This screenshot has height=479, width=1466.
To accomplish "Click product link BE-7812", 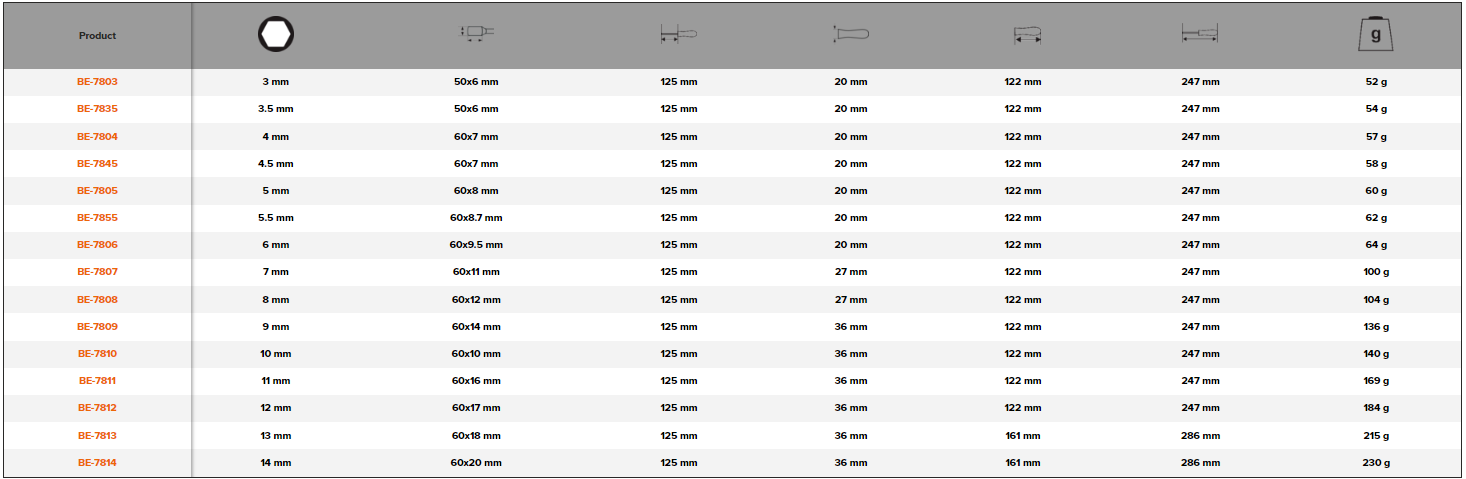I will pyautogui.click(x=97, y=408).
